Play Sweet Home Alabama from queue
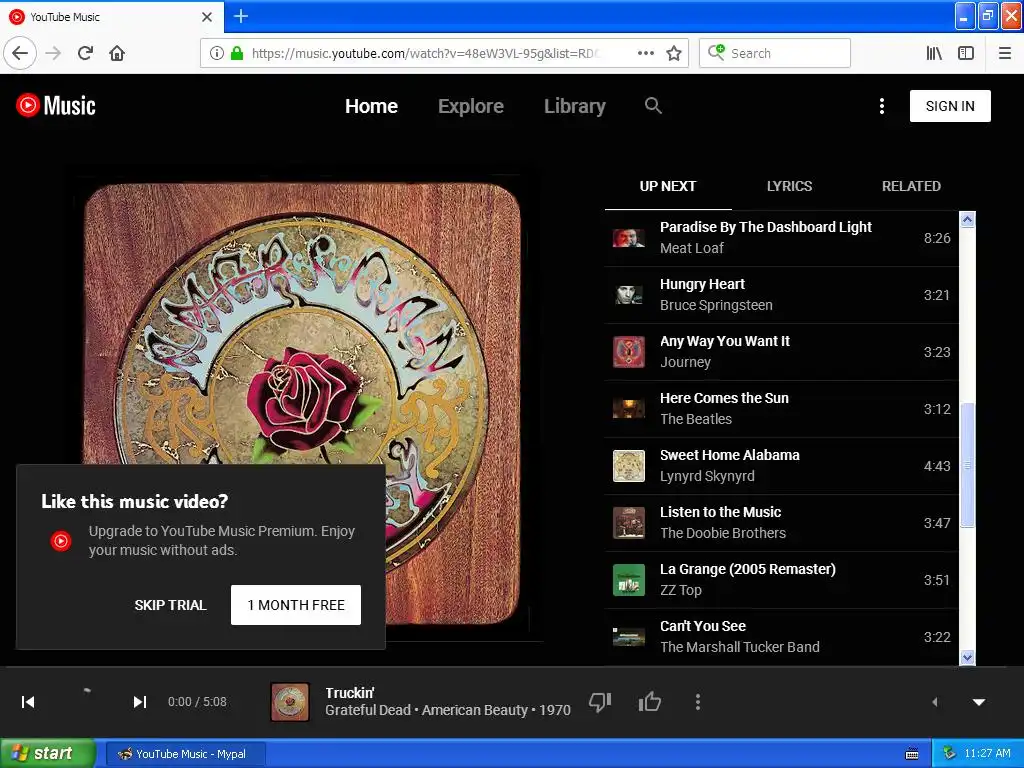The height and width of the screenshot is (768, 1024). (781, 466)
